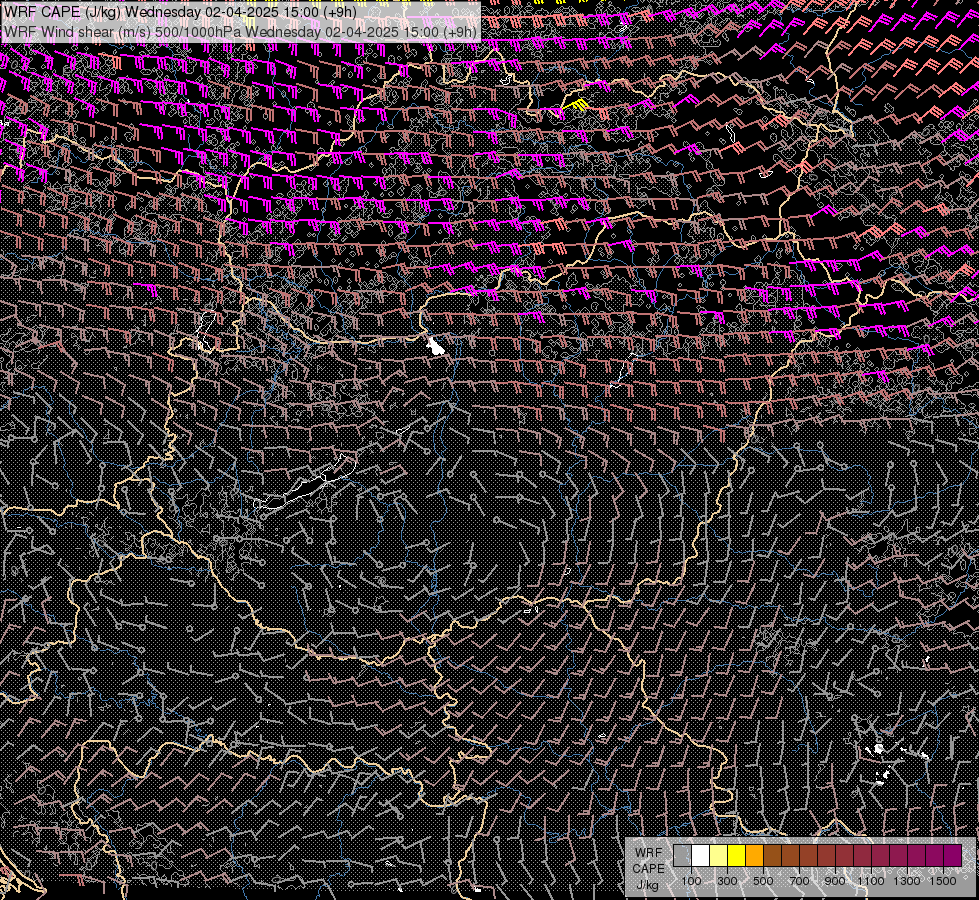The image size is (979, 900).
Task: Click the legend value 100
Action: point(691,881)
